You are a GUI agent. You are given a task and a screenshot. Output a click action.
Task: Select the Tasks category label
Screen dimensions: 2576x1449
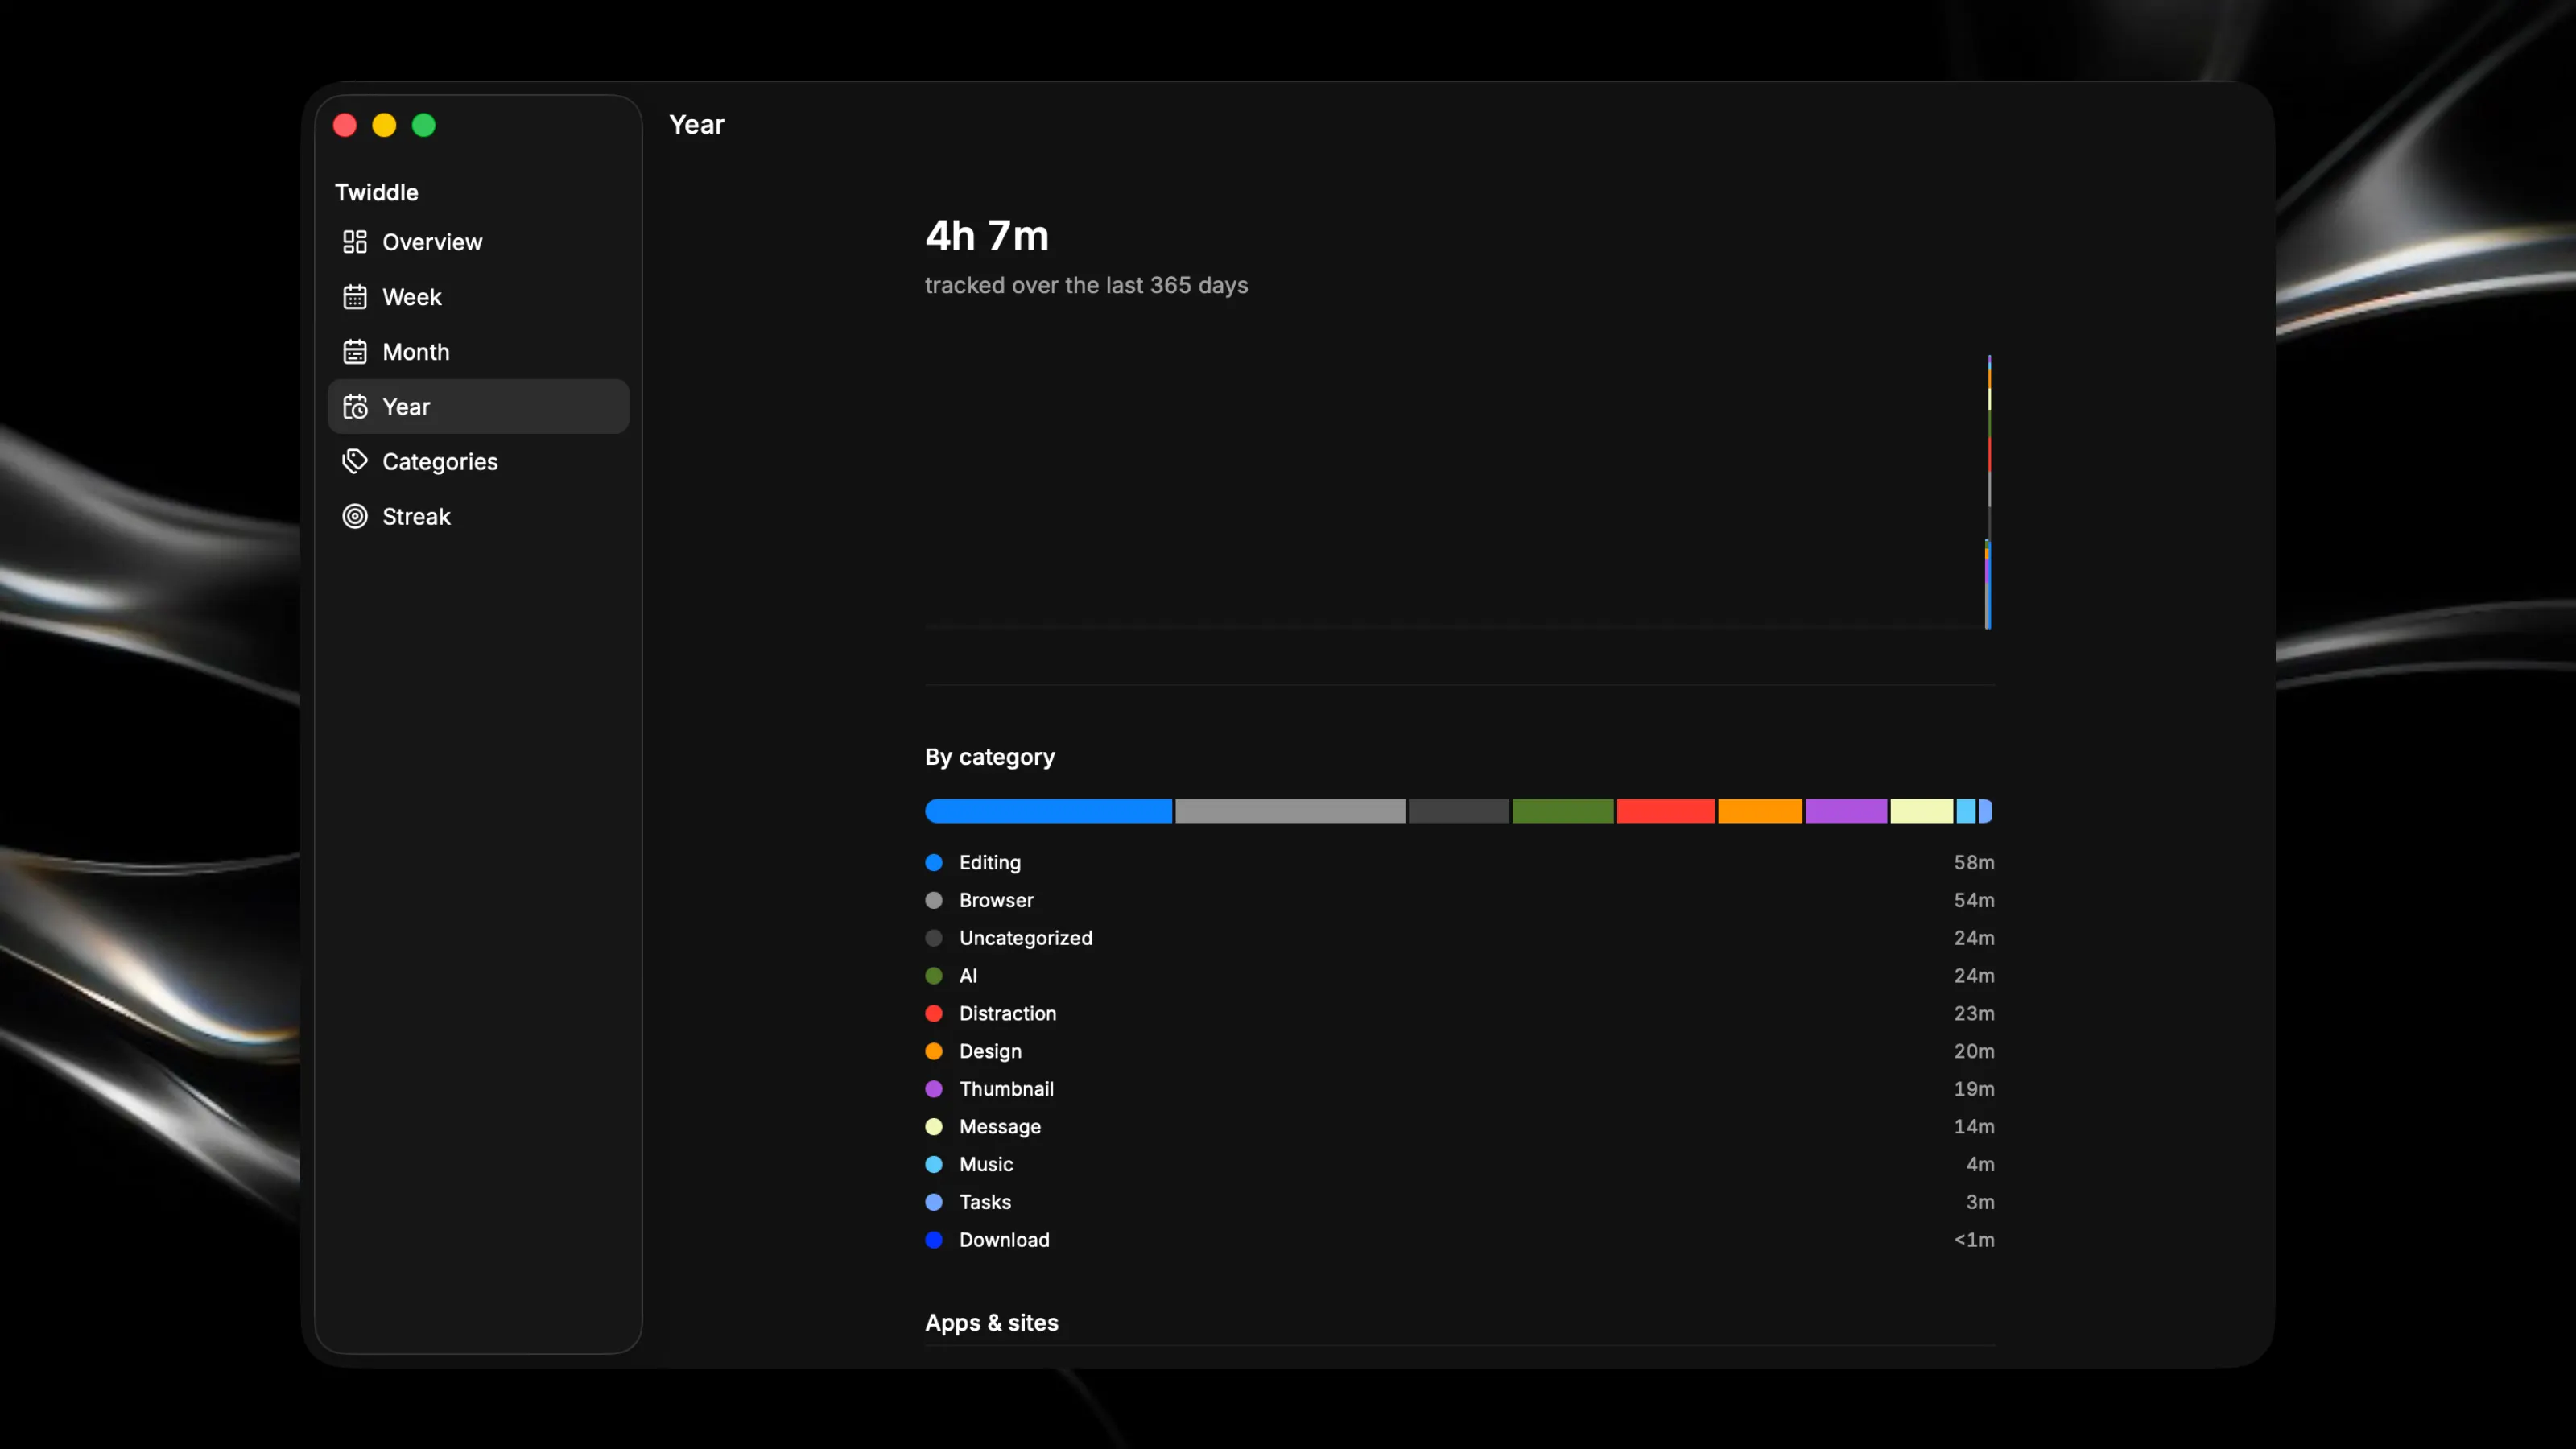pyautogui.click(x=985, y=1202)
